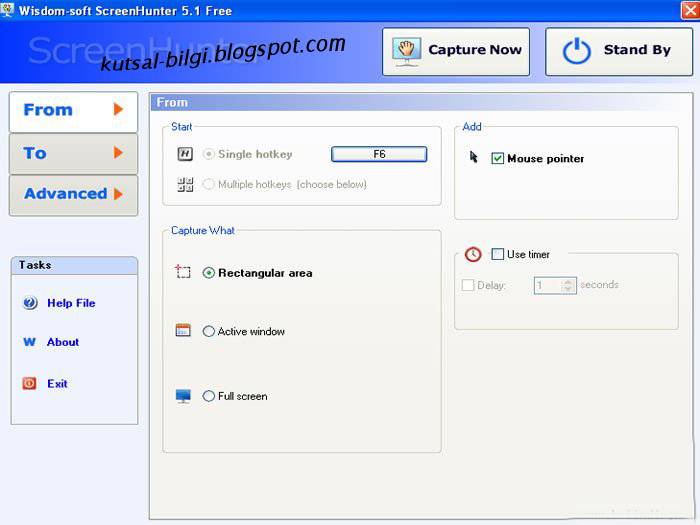
Task: Enable the Use timer checkbox
Action: (x=497, y=254)
